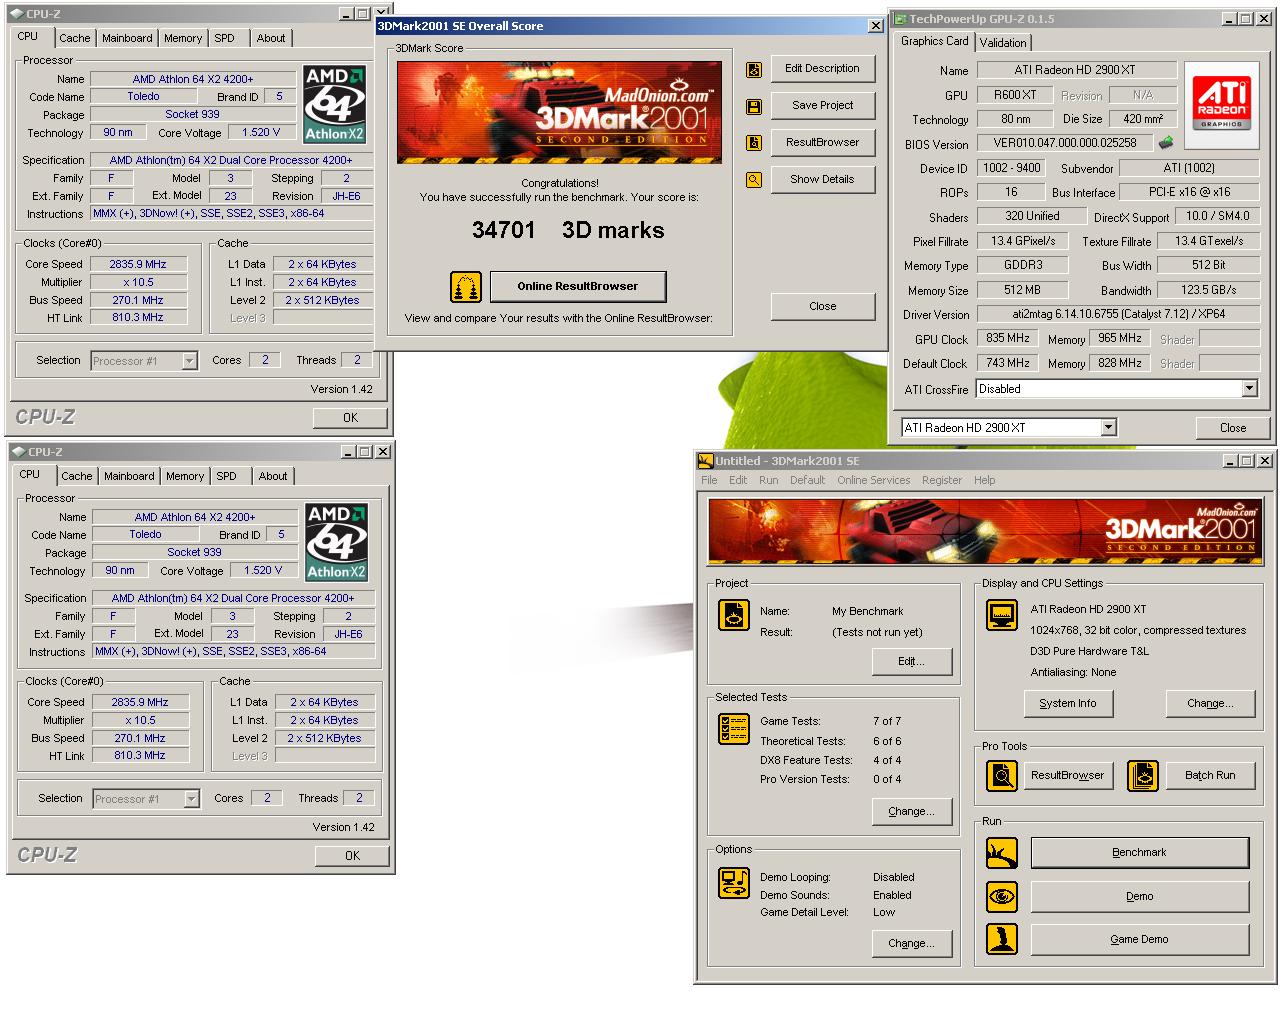Click the 3DMark2001 SE main window title icon
The height and width of the screenshot is (1024, 1280).
click(705, 461)
